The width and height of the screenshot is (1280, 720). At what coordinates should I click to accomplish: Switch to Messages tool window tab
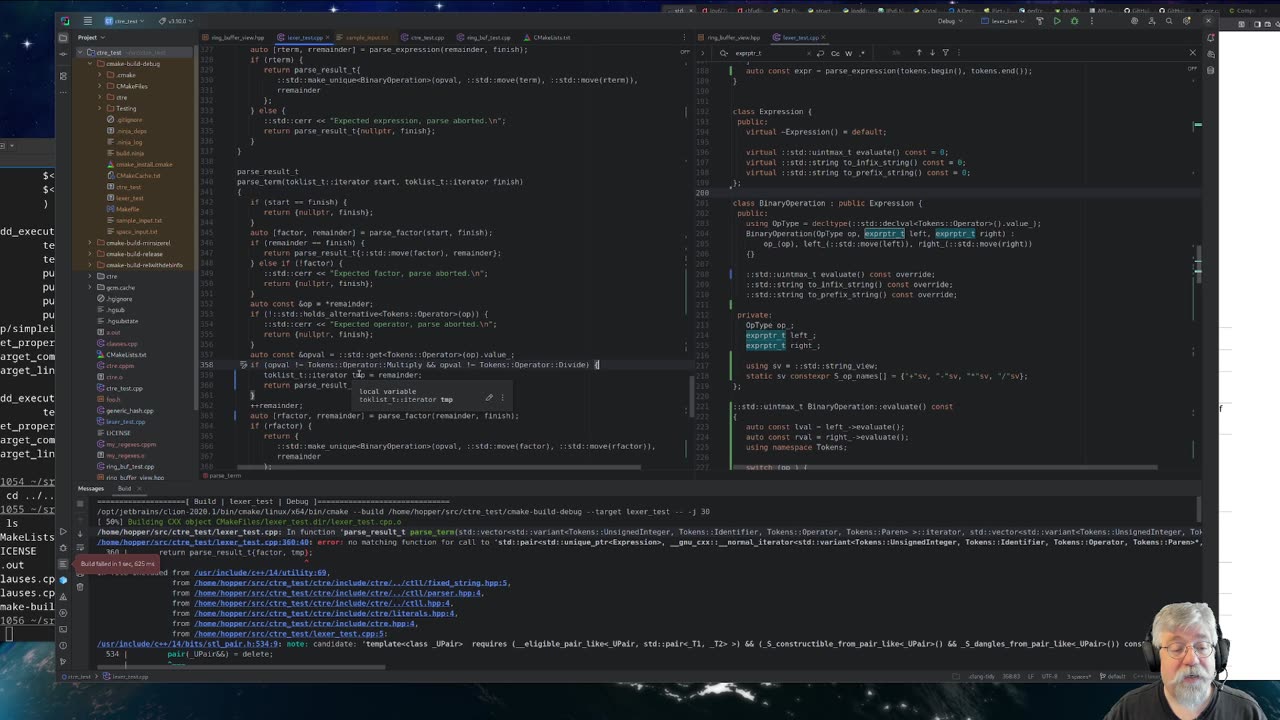pos(90,489)
